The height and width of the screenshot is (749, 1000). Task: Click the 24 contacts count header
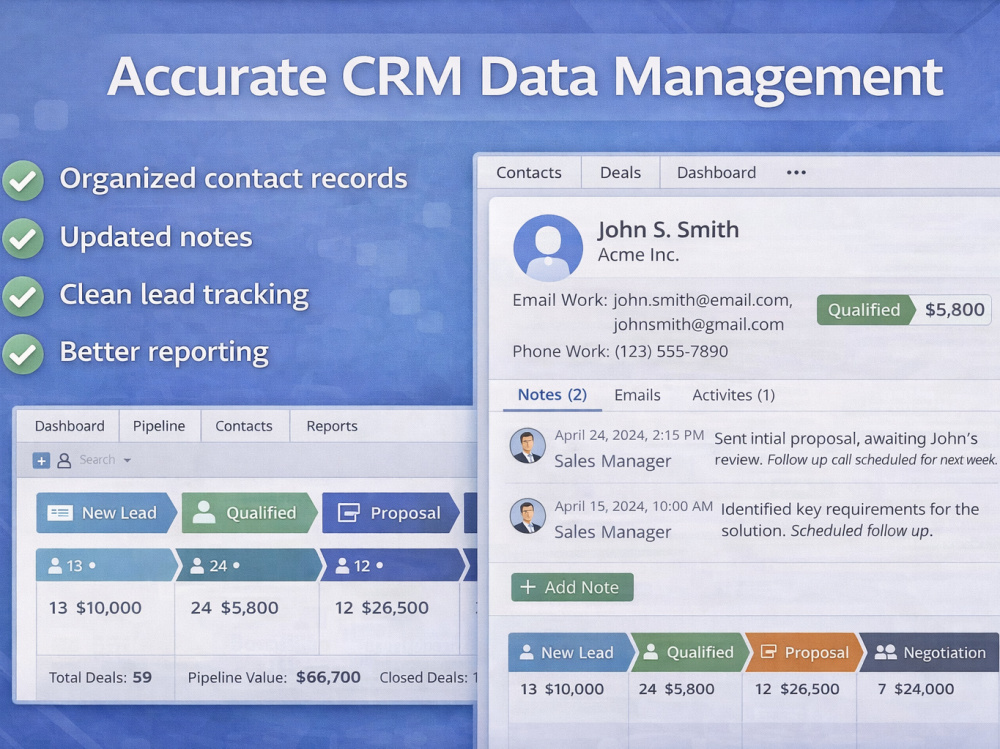[249, 565]
